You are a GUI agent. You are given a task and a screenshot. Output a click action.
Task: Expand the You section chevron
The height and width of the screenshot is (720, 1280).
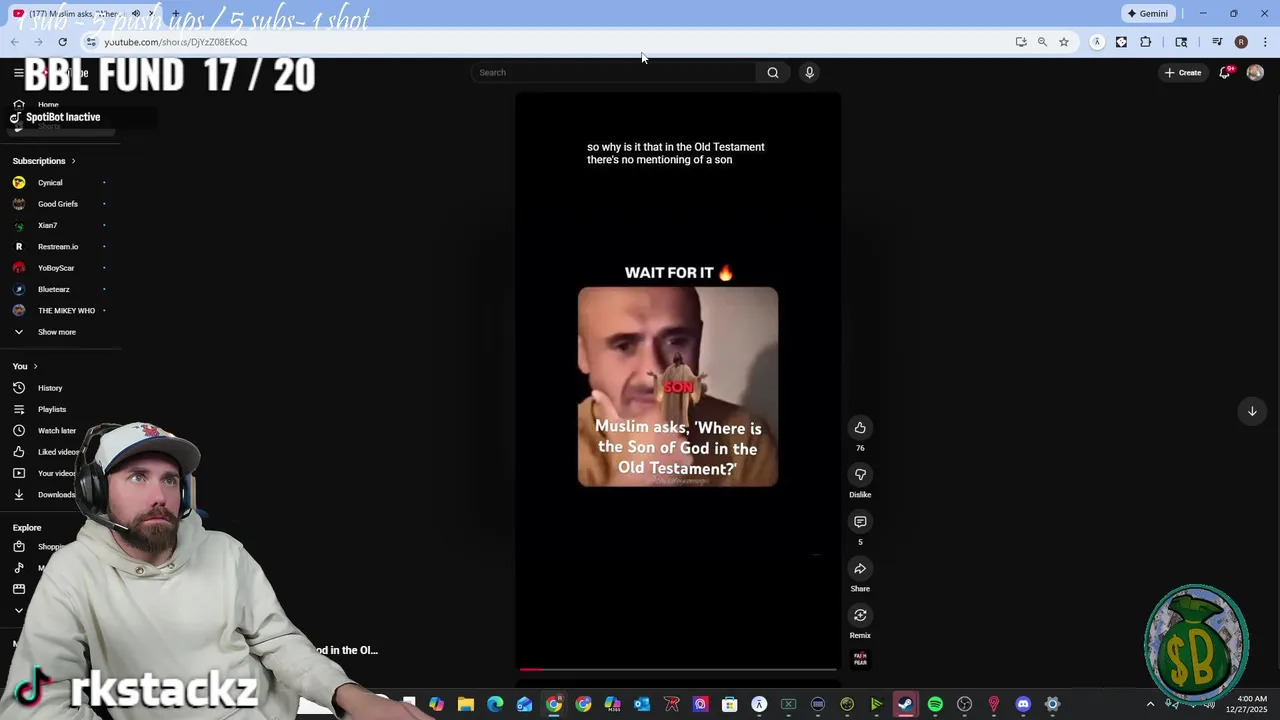[35, 366]
